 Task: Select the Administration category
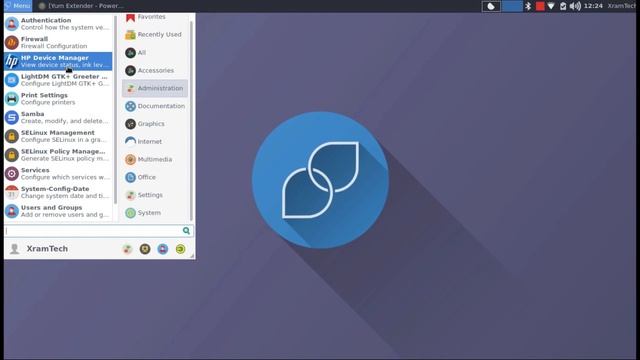click(155, 88)
